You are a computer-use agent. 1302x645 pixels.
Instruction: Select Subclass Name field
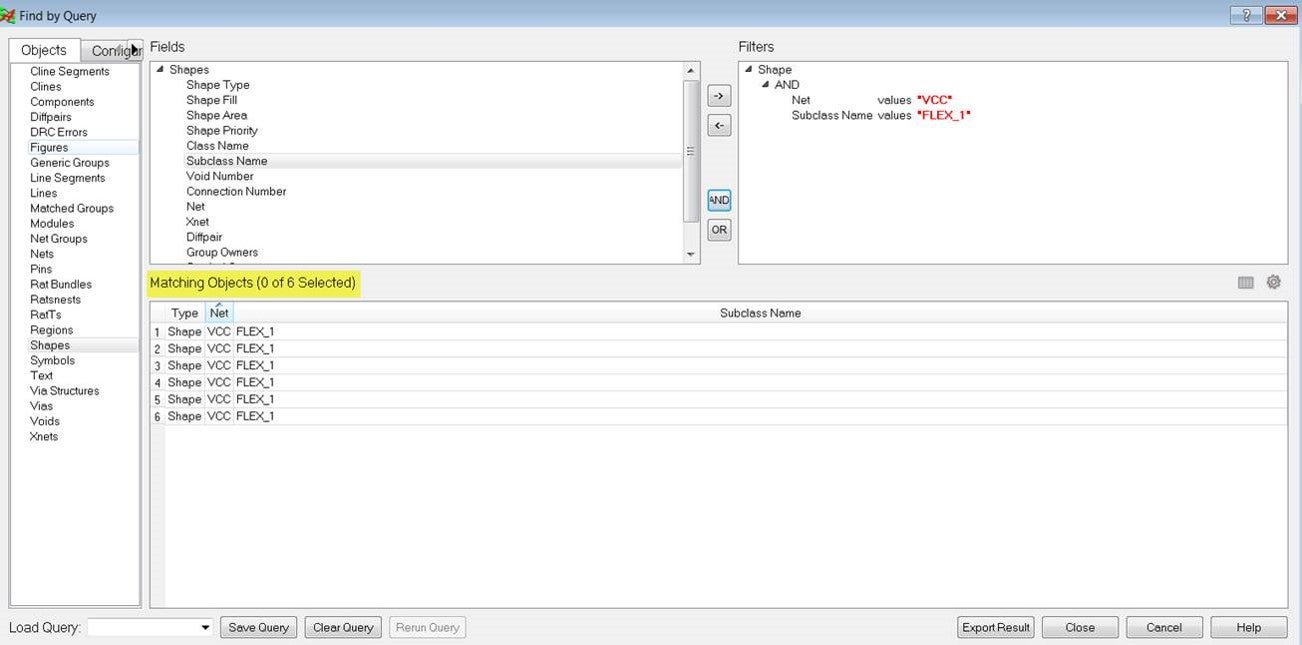pos(227,161)
